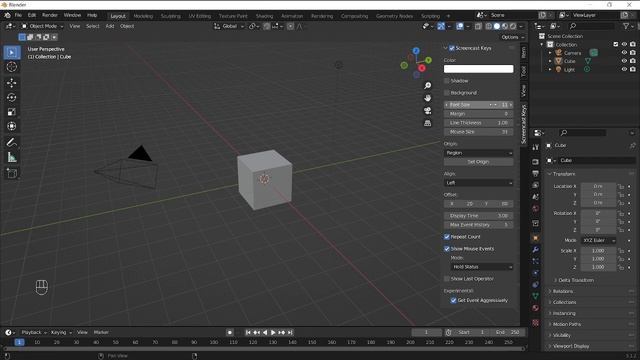Open the Render properties tab icon
Viewport: 640px width, 360px height.
tap(536, 162)
